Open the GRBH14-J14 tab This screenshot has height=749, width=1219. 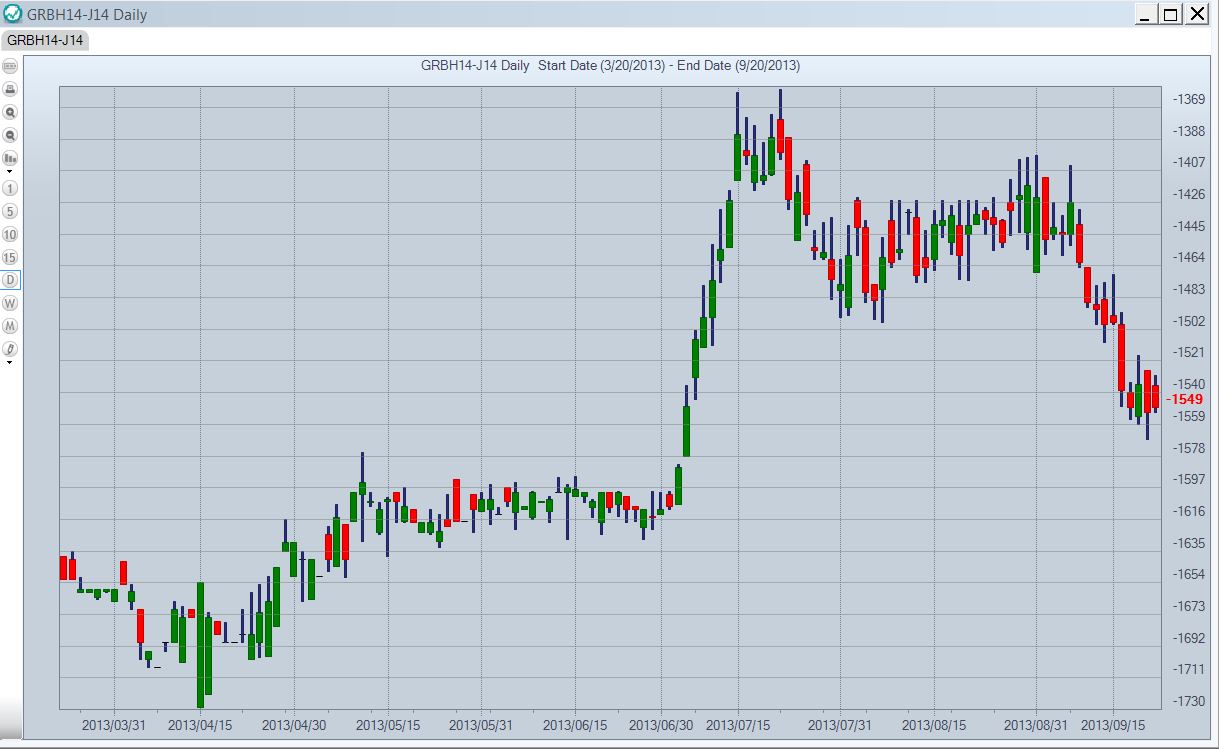tap(46, 40)
